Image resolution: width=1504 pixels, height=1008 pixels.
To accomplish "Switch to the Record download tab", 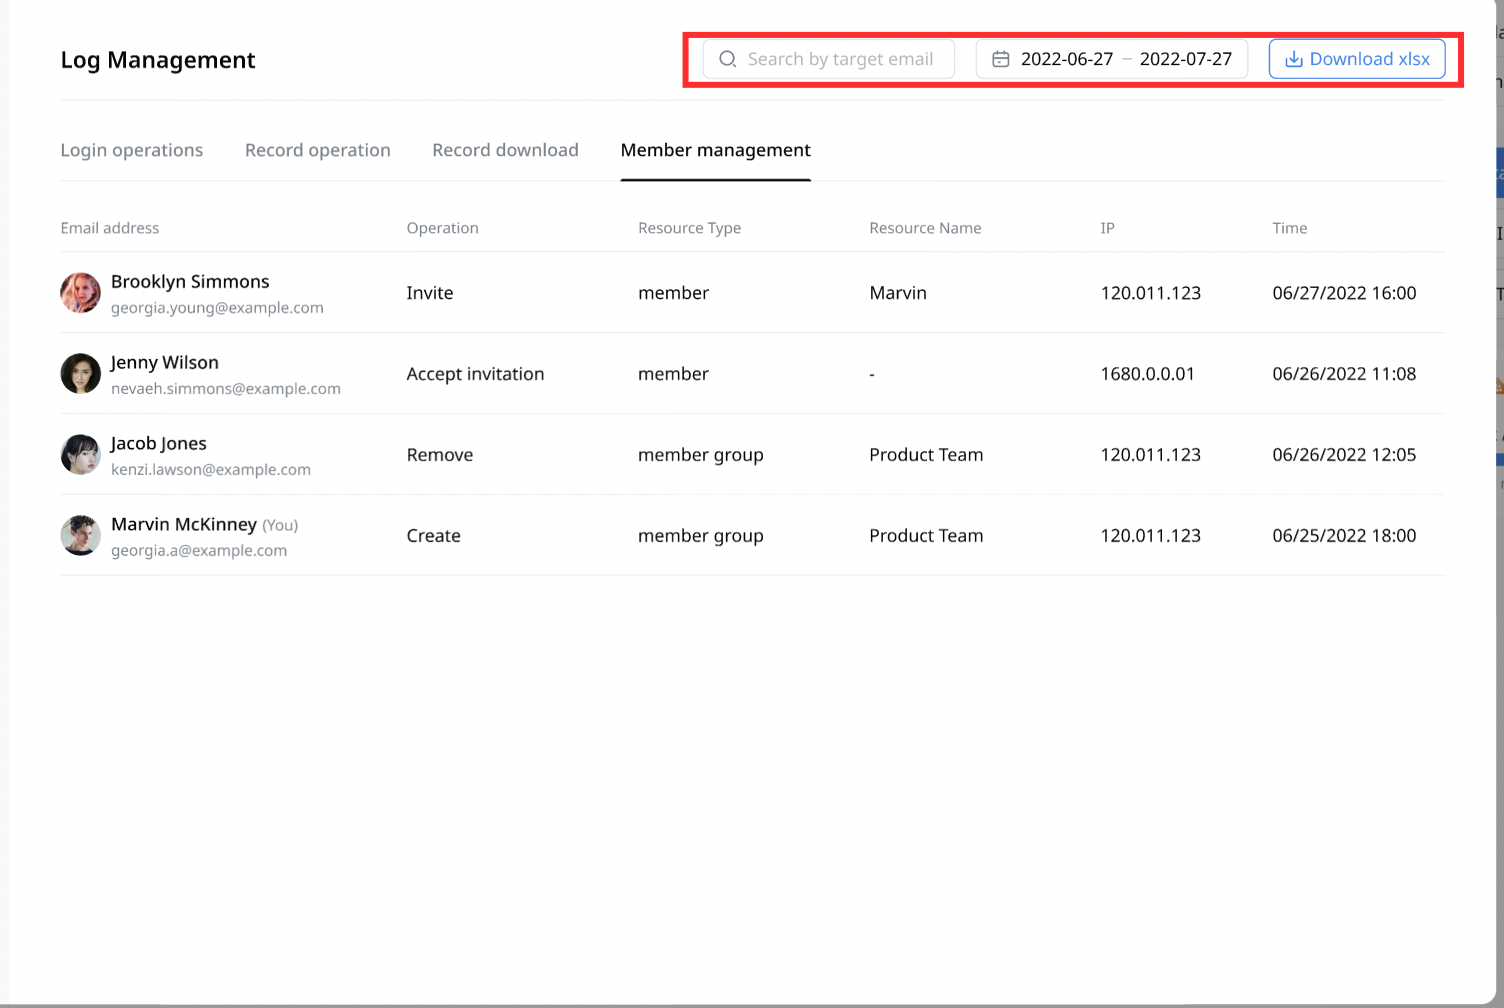I will (x=505, y=150).
